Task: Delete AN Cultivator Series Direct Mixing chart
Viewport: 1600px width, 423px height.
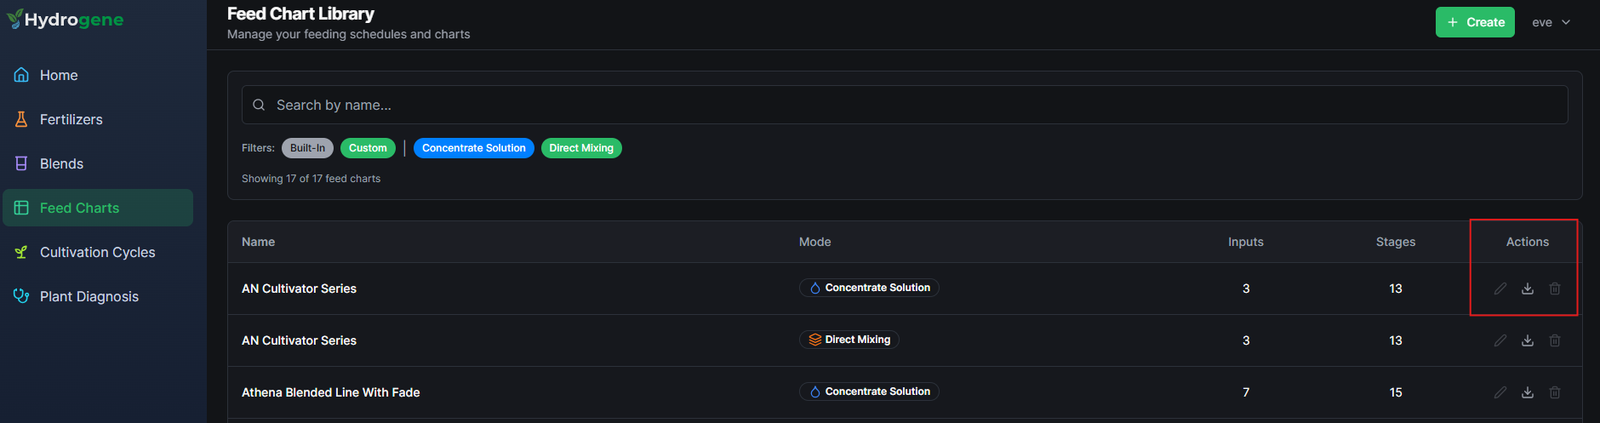Action: pyautogui.click(x=1555, y=340)
